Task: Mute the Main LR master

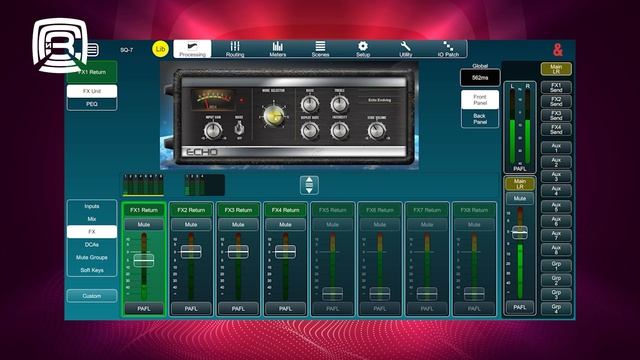Action: tap(520, 198)
